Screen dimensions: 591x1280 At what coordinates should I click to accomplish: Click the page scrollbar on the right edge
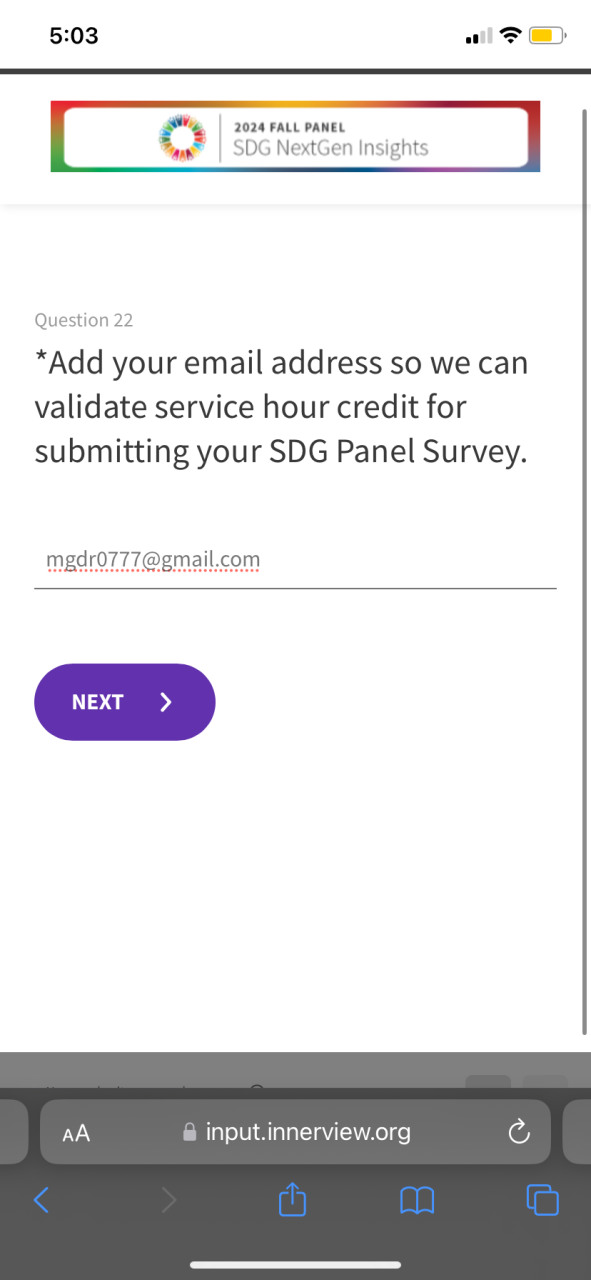(585, 570)
